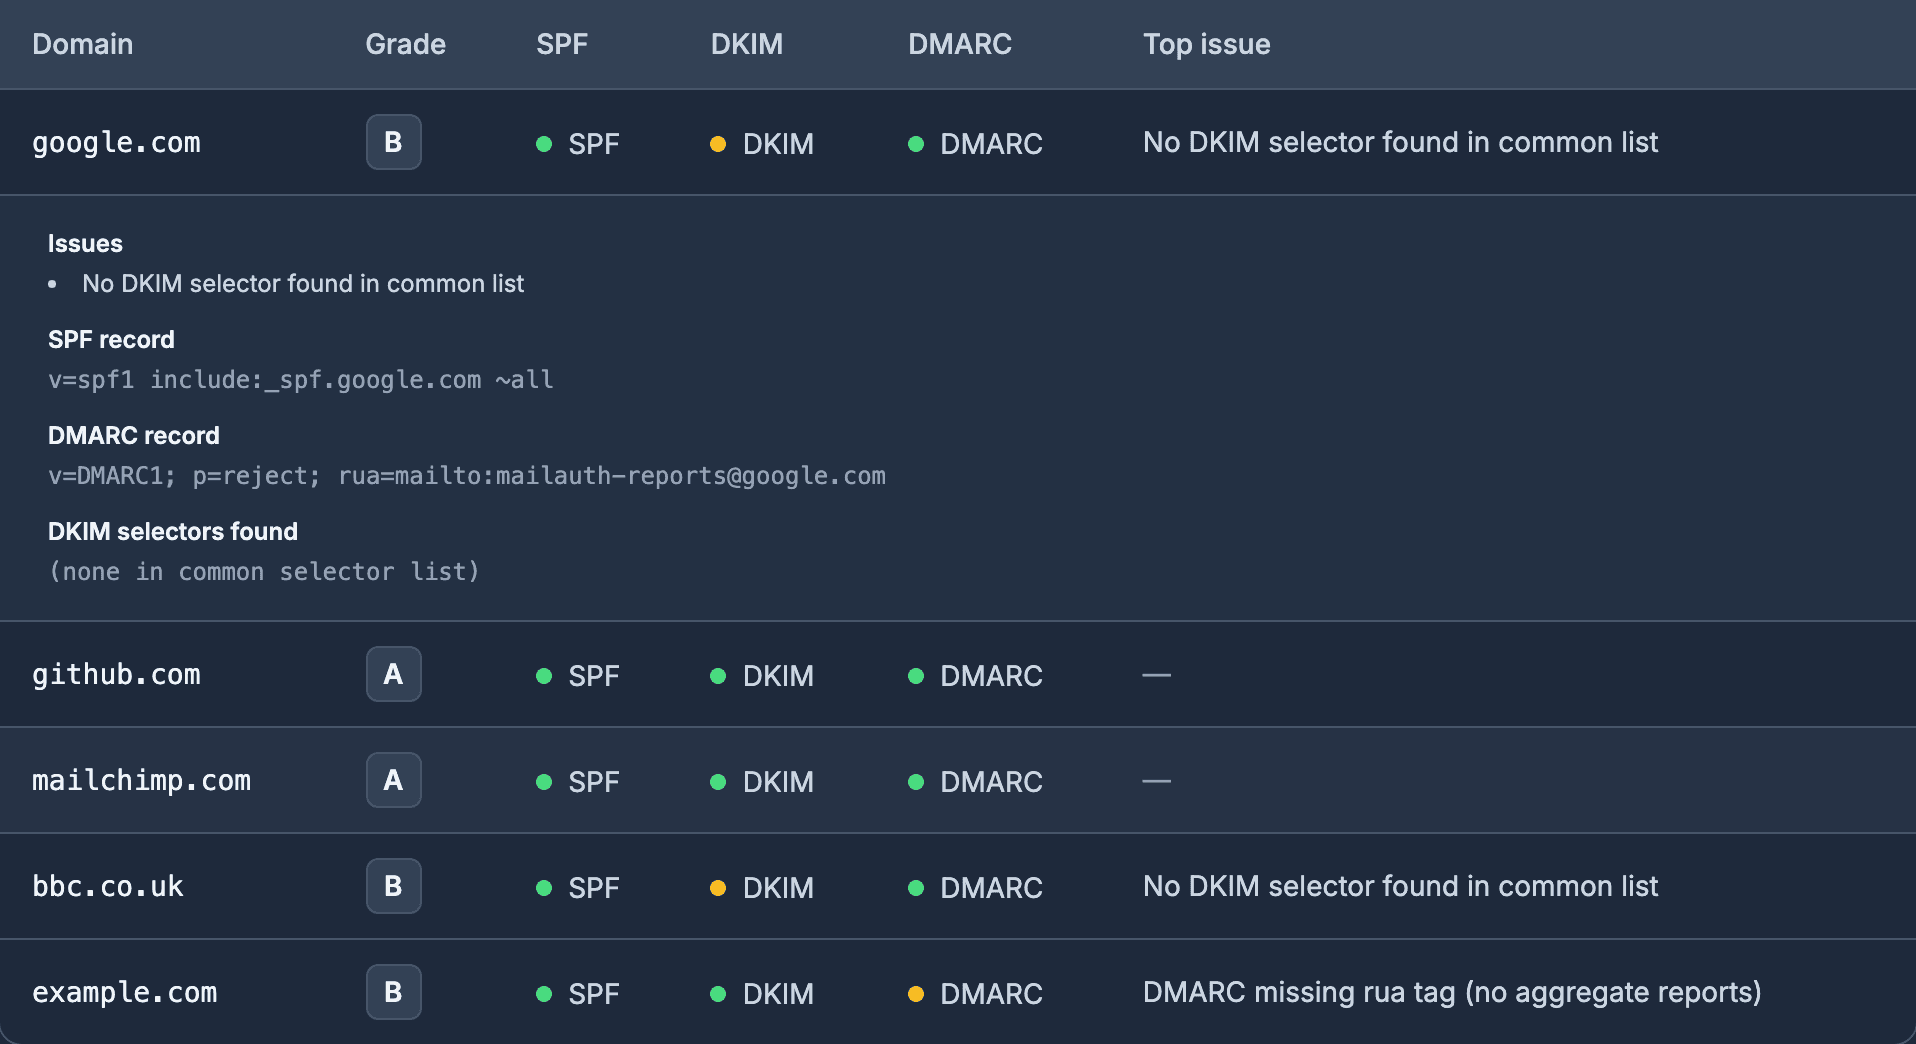Click the DKIM column header
Image resolution: width=1916 pixels, height=1044 pixels.
pos(746,44)
